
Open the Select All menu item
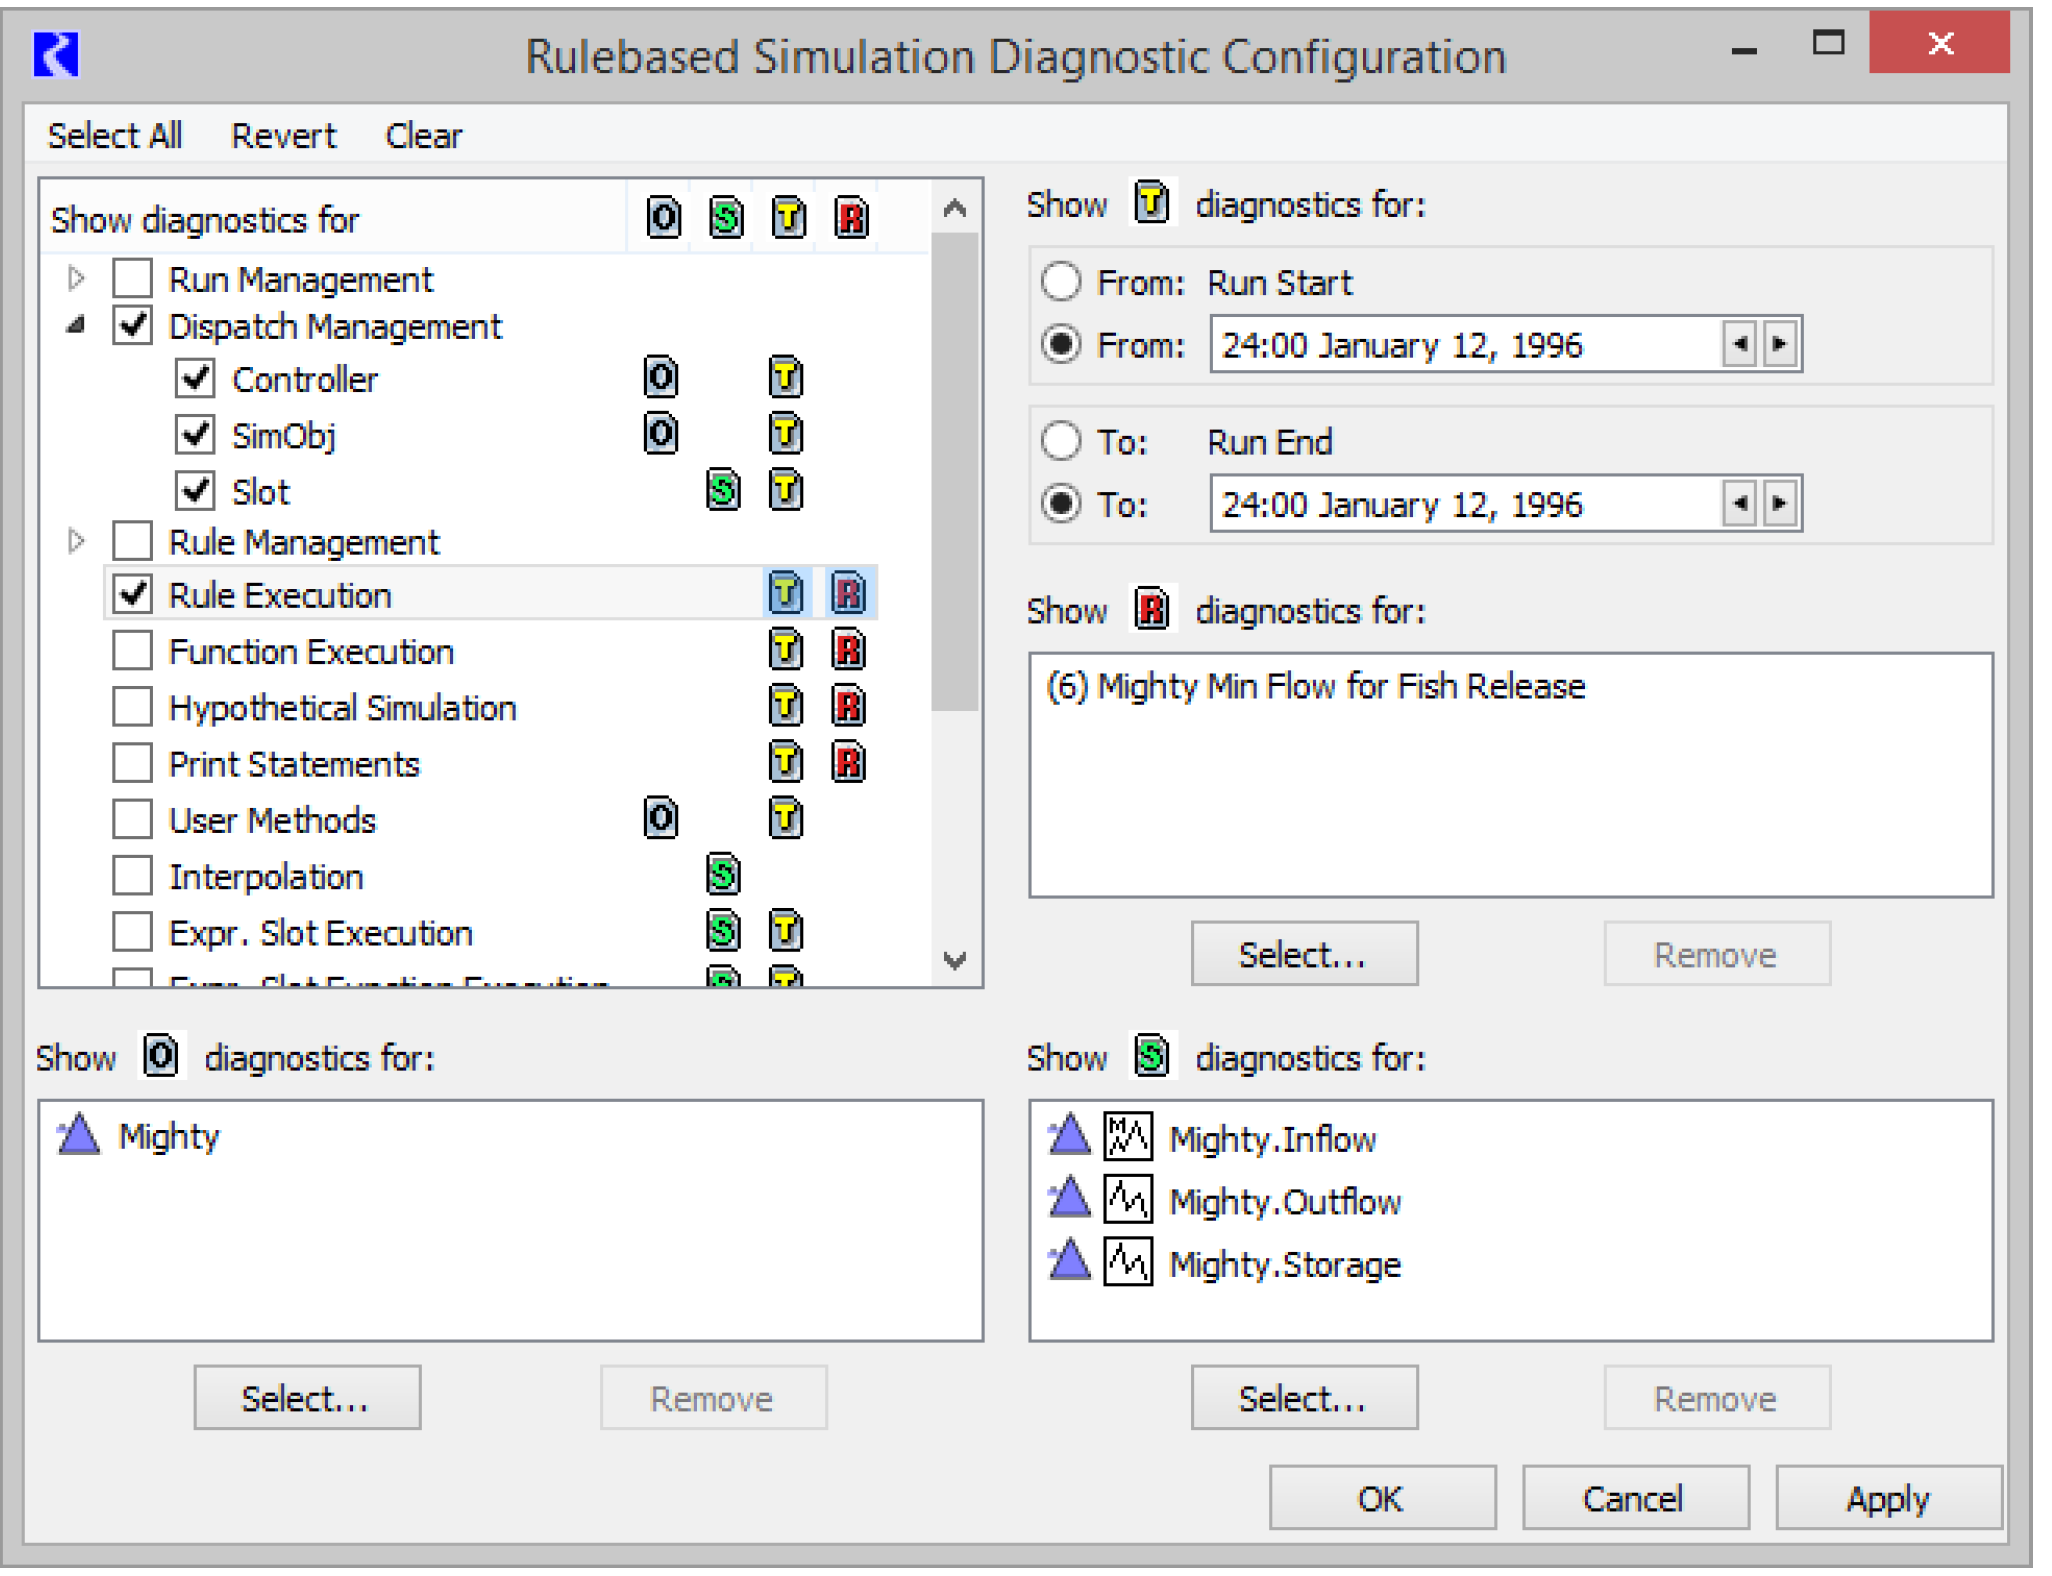(115, 135)
